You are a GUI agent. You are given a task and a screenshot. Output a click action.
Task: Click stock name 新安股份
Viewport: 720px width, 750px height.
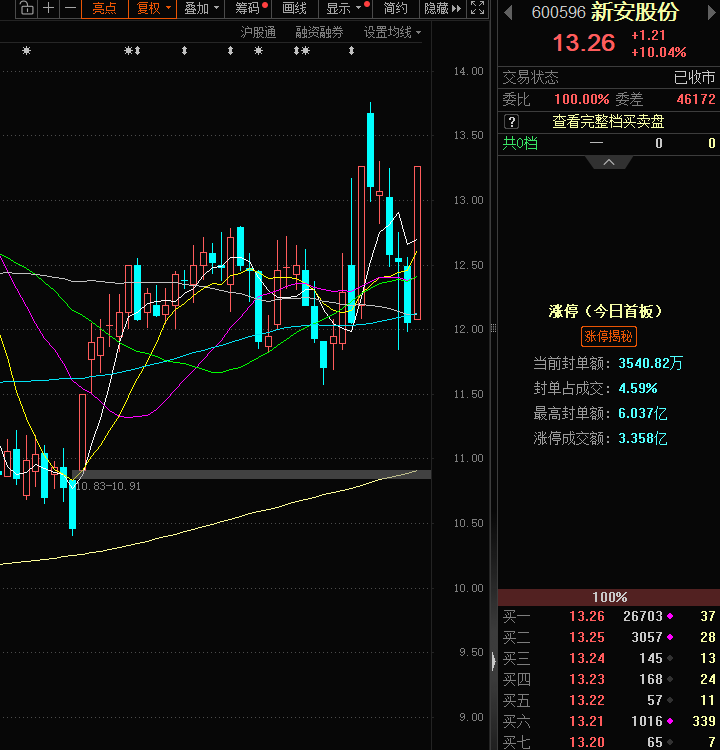(x=635, y=12)
